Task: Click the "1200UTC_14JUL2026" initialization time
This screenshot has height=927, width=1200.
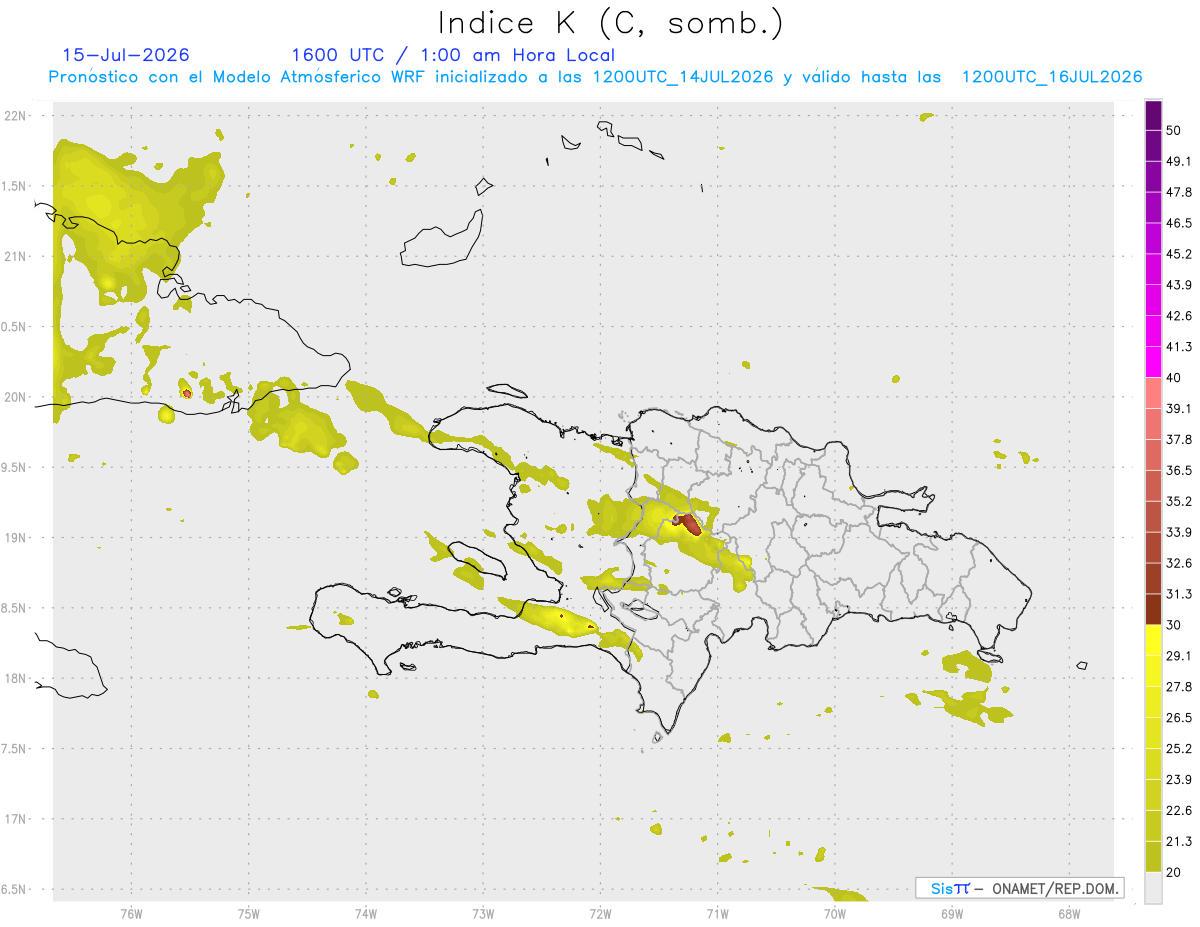Action: coord(683,77)
